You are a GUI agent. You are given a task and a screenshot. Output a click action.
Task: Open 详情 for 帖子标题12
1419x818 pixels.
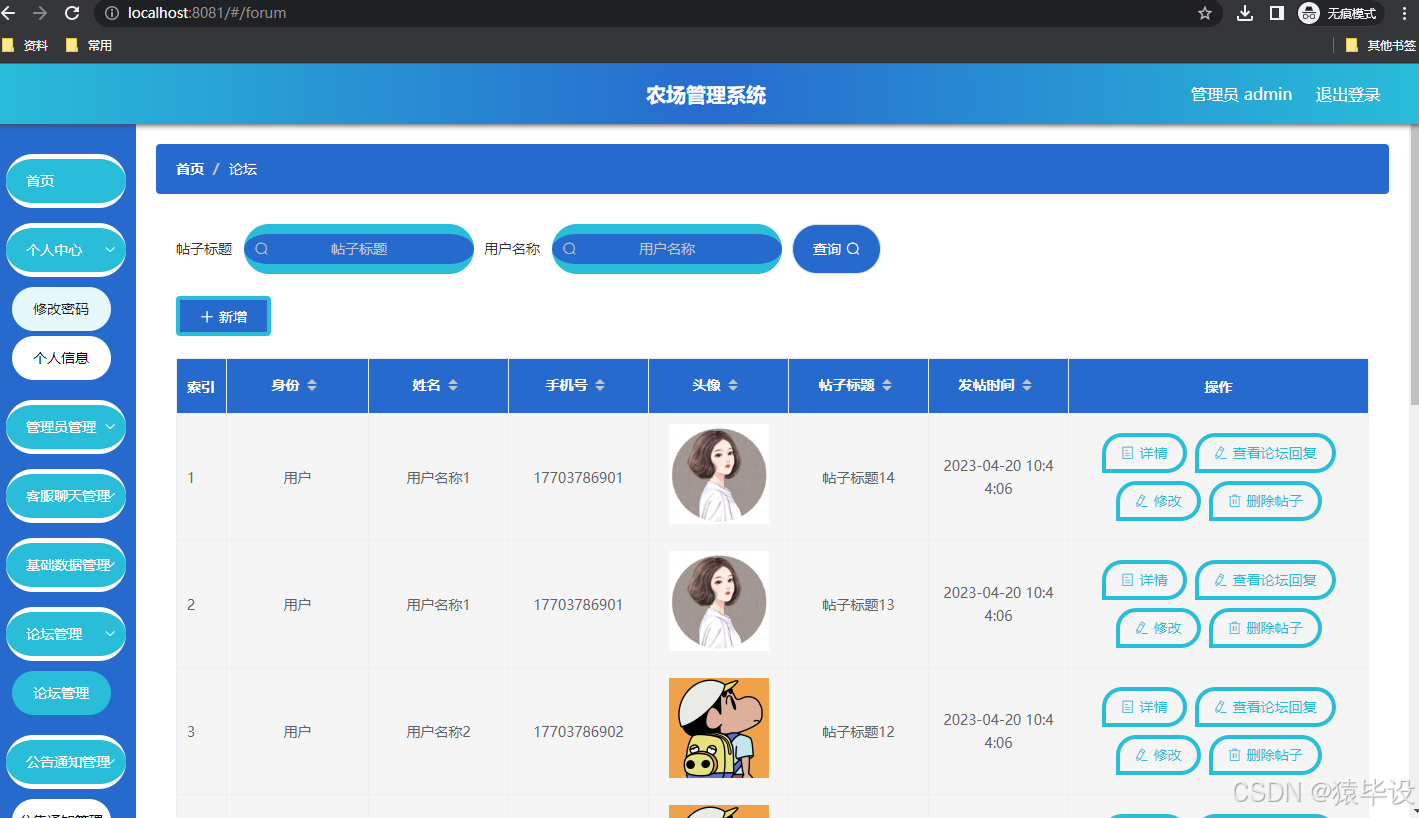[x=1144, y=707]
